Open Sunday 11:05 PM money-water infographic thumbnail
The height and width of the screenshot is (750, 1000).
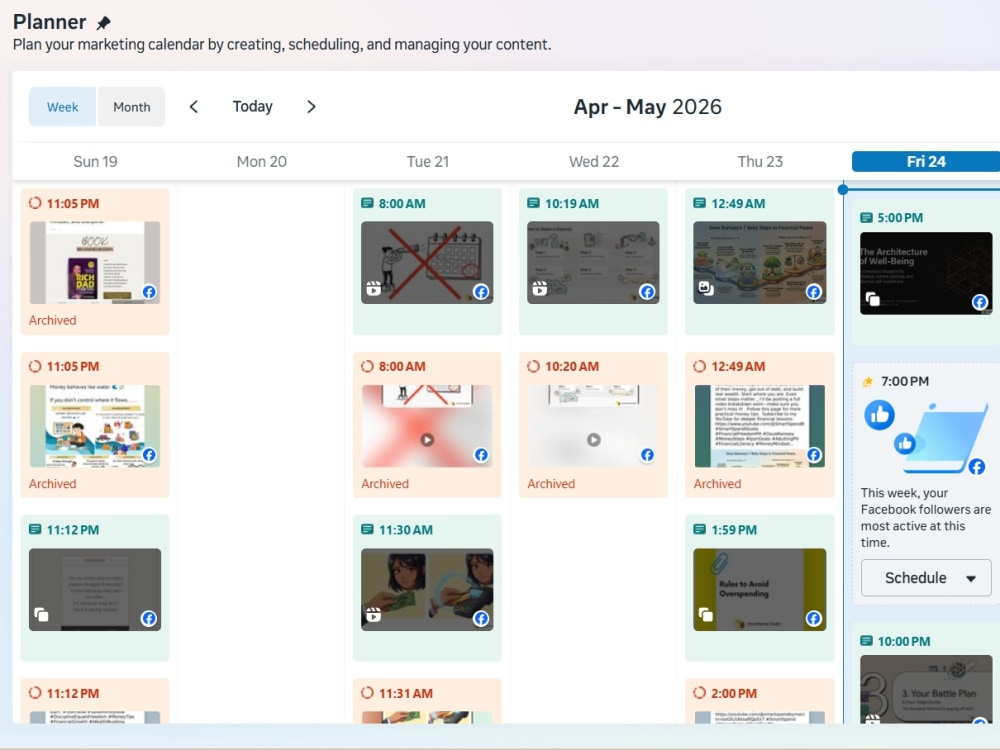click(95, 425)
